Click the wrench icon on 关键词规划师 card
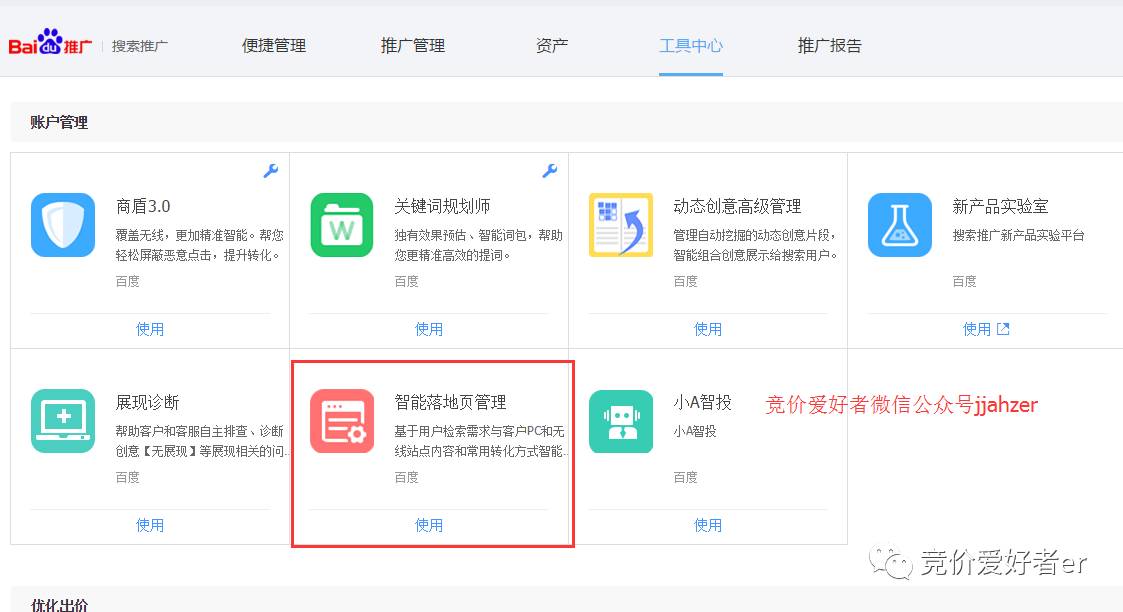The width and height of the screenshot is (1123, 612). [550, 170]
